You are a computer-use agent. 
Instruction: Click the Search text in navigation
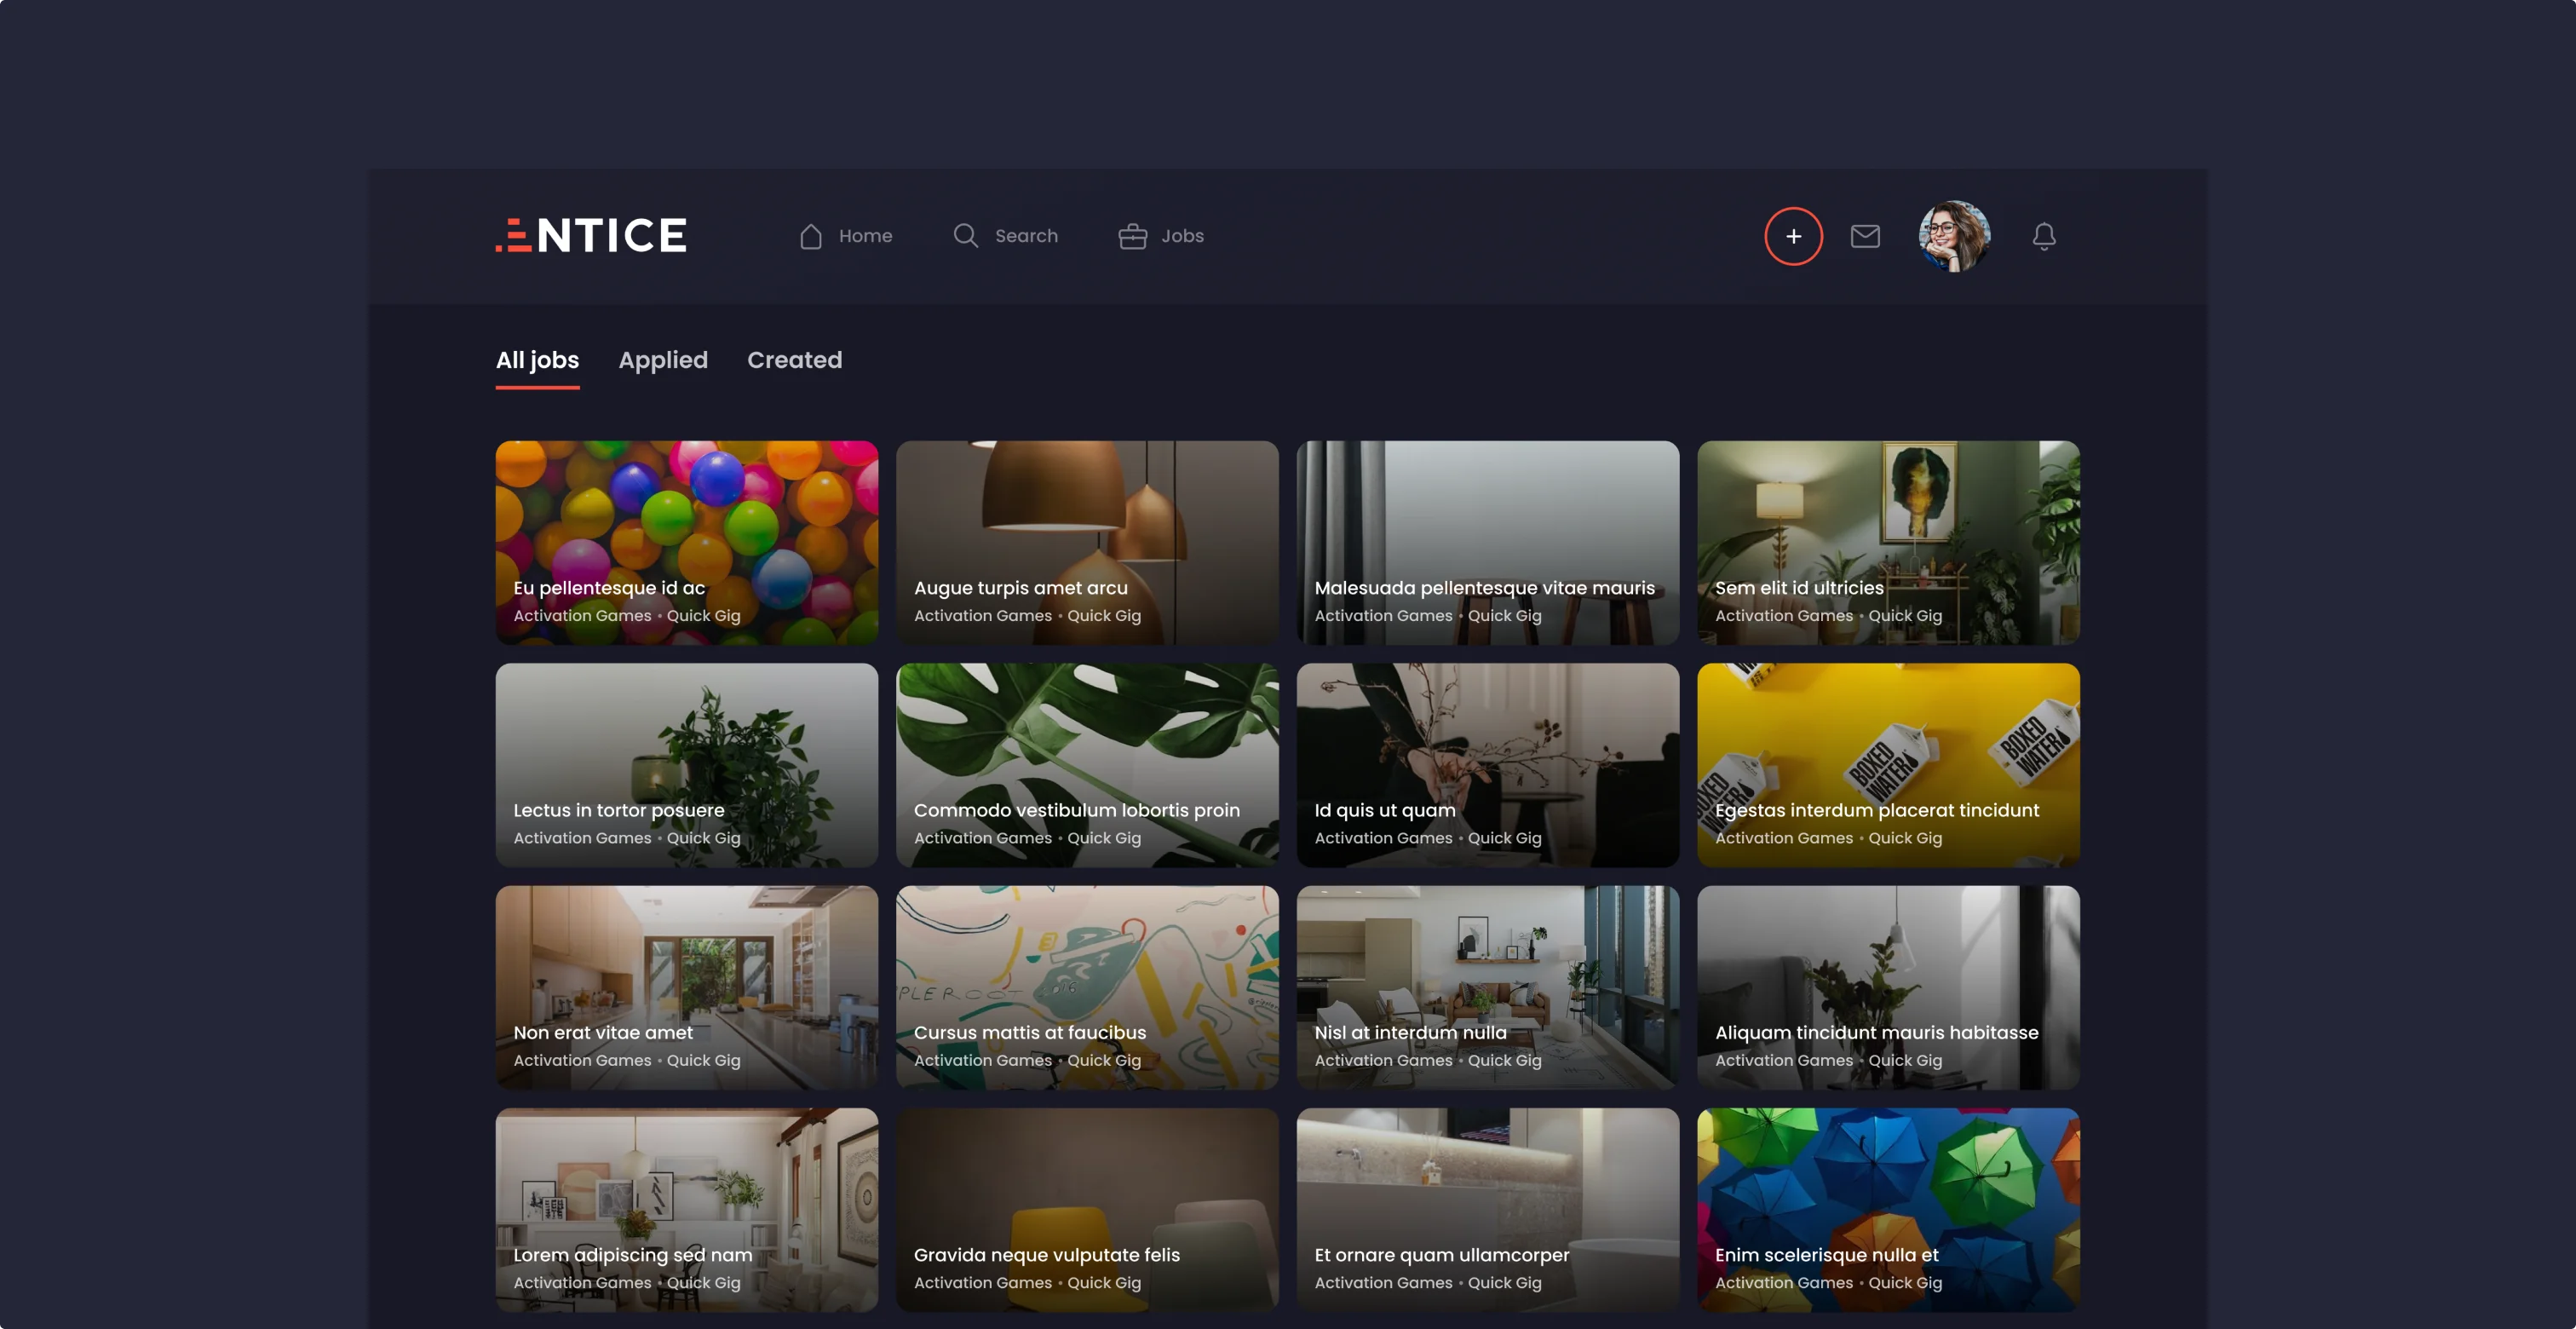tap(1026, 236)
